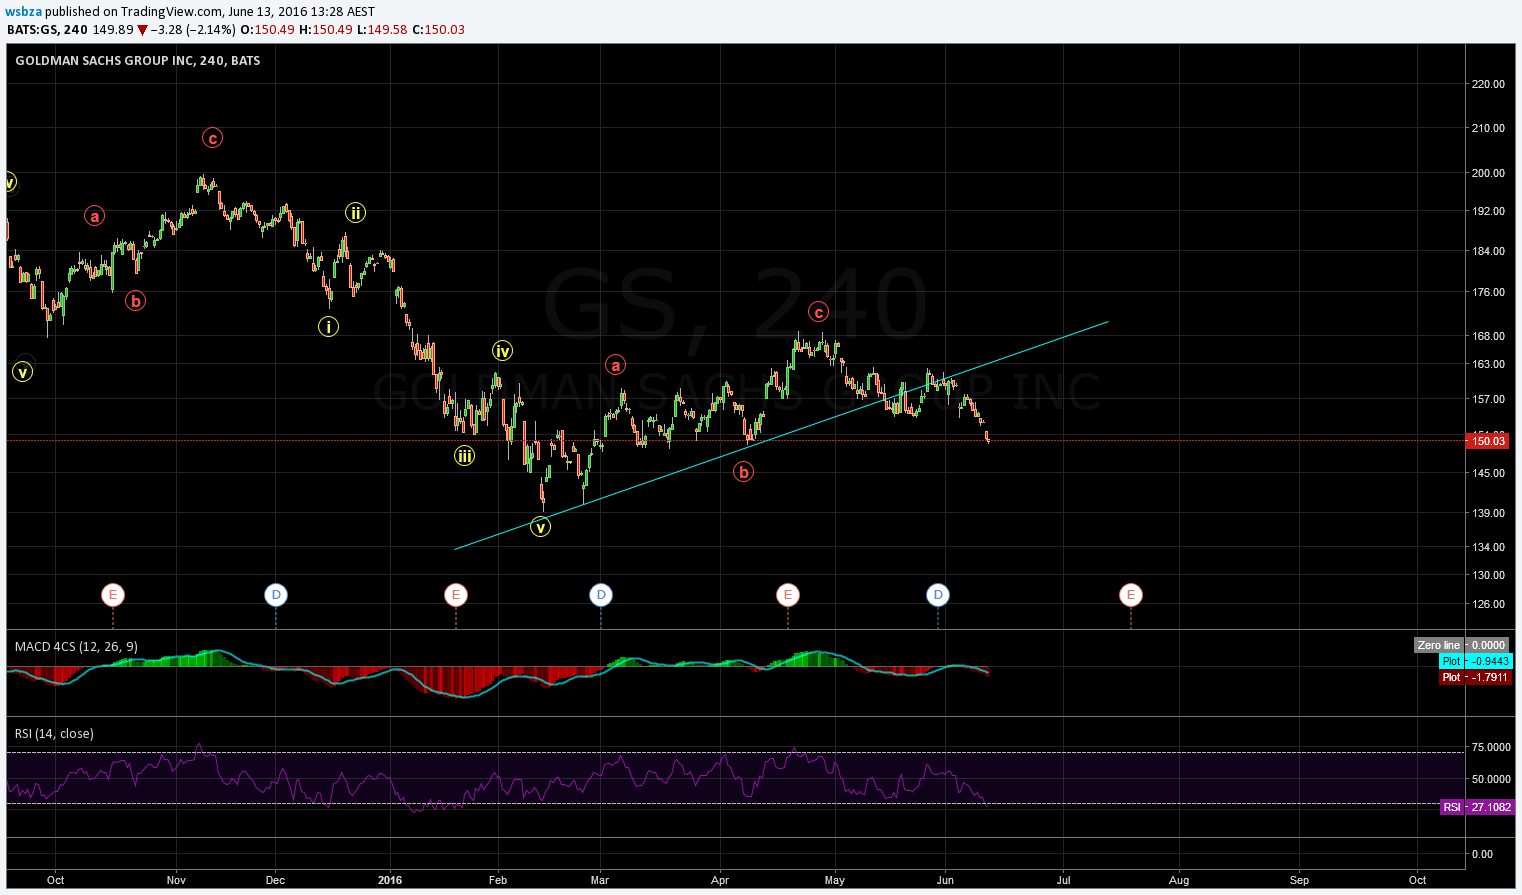Open the December dividend D marker
Viewport: 1522px width, 895px height.
point(276,595)
